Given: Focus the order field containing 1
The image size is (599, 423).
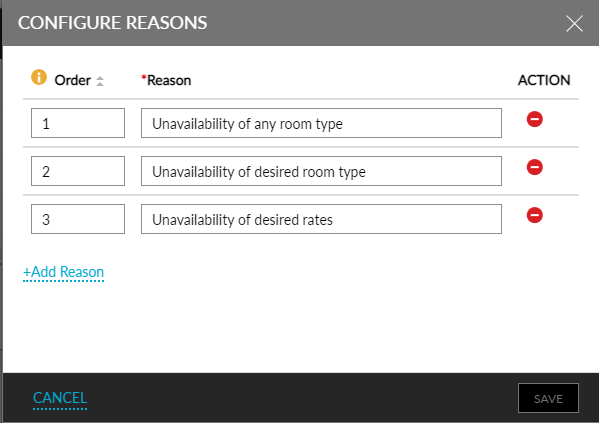Looking at the screenshot, I should tap(78, 123).
